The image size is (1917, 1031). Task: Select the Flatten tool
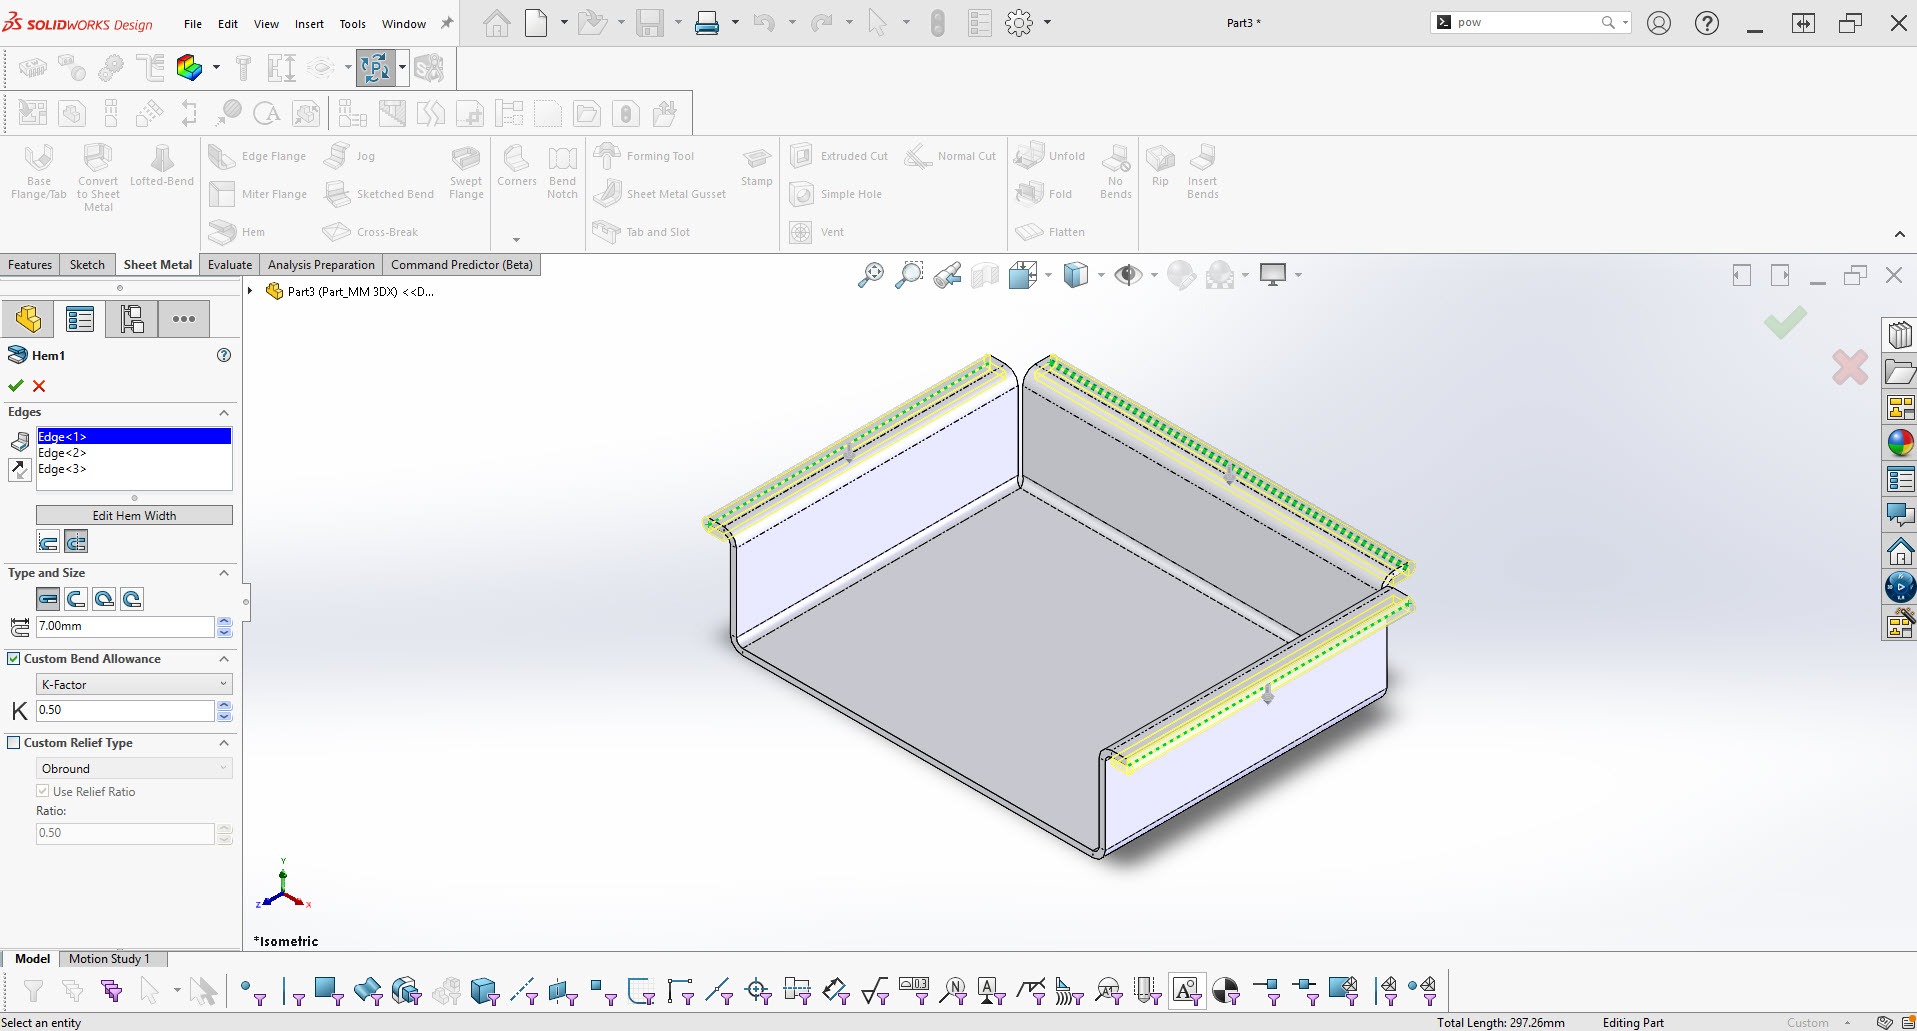click(x=1051, y=231)
